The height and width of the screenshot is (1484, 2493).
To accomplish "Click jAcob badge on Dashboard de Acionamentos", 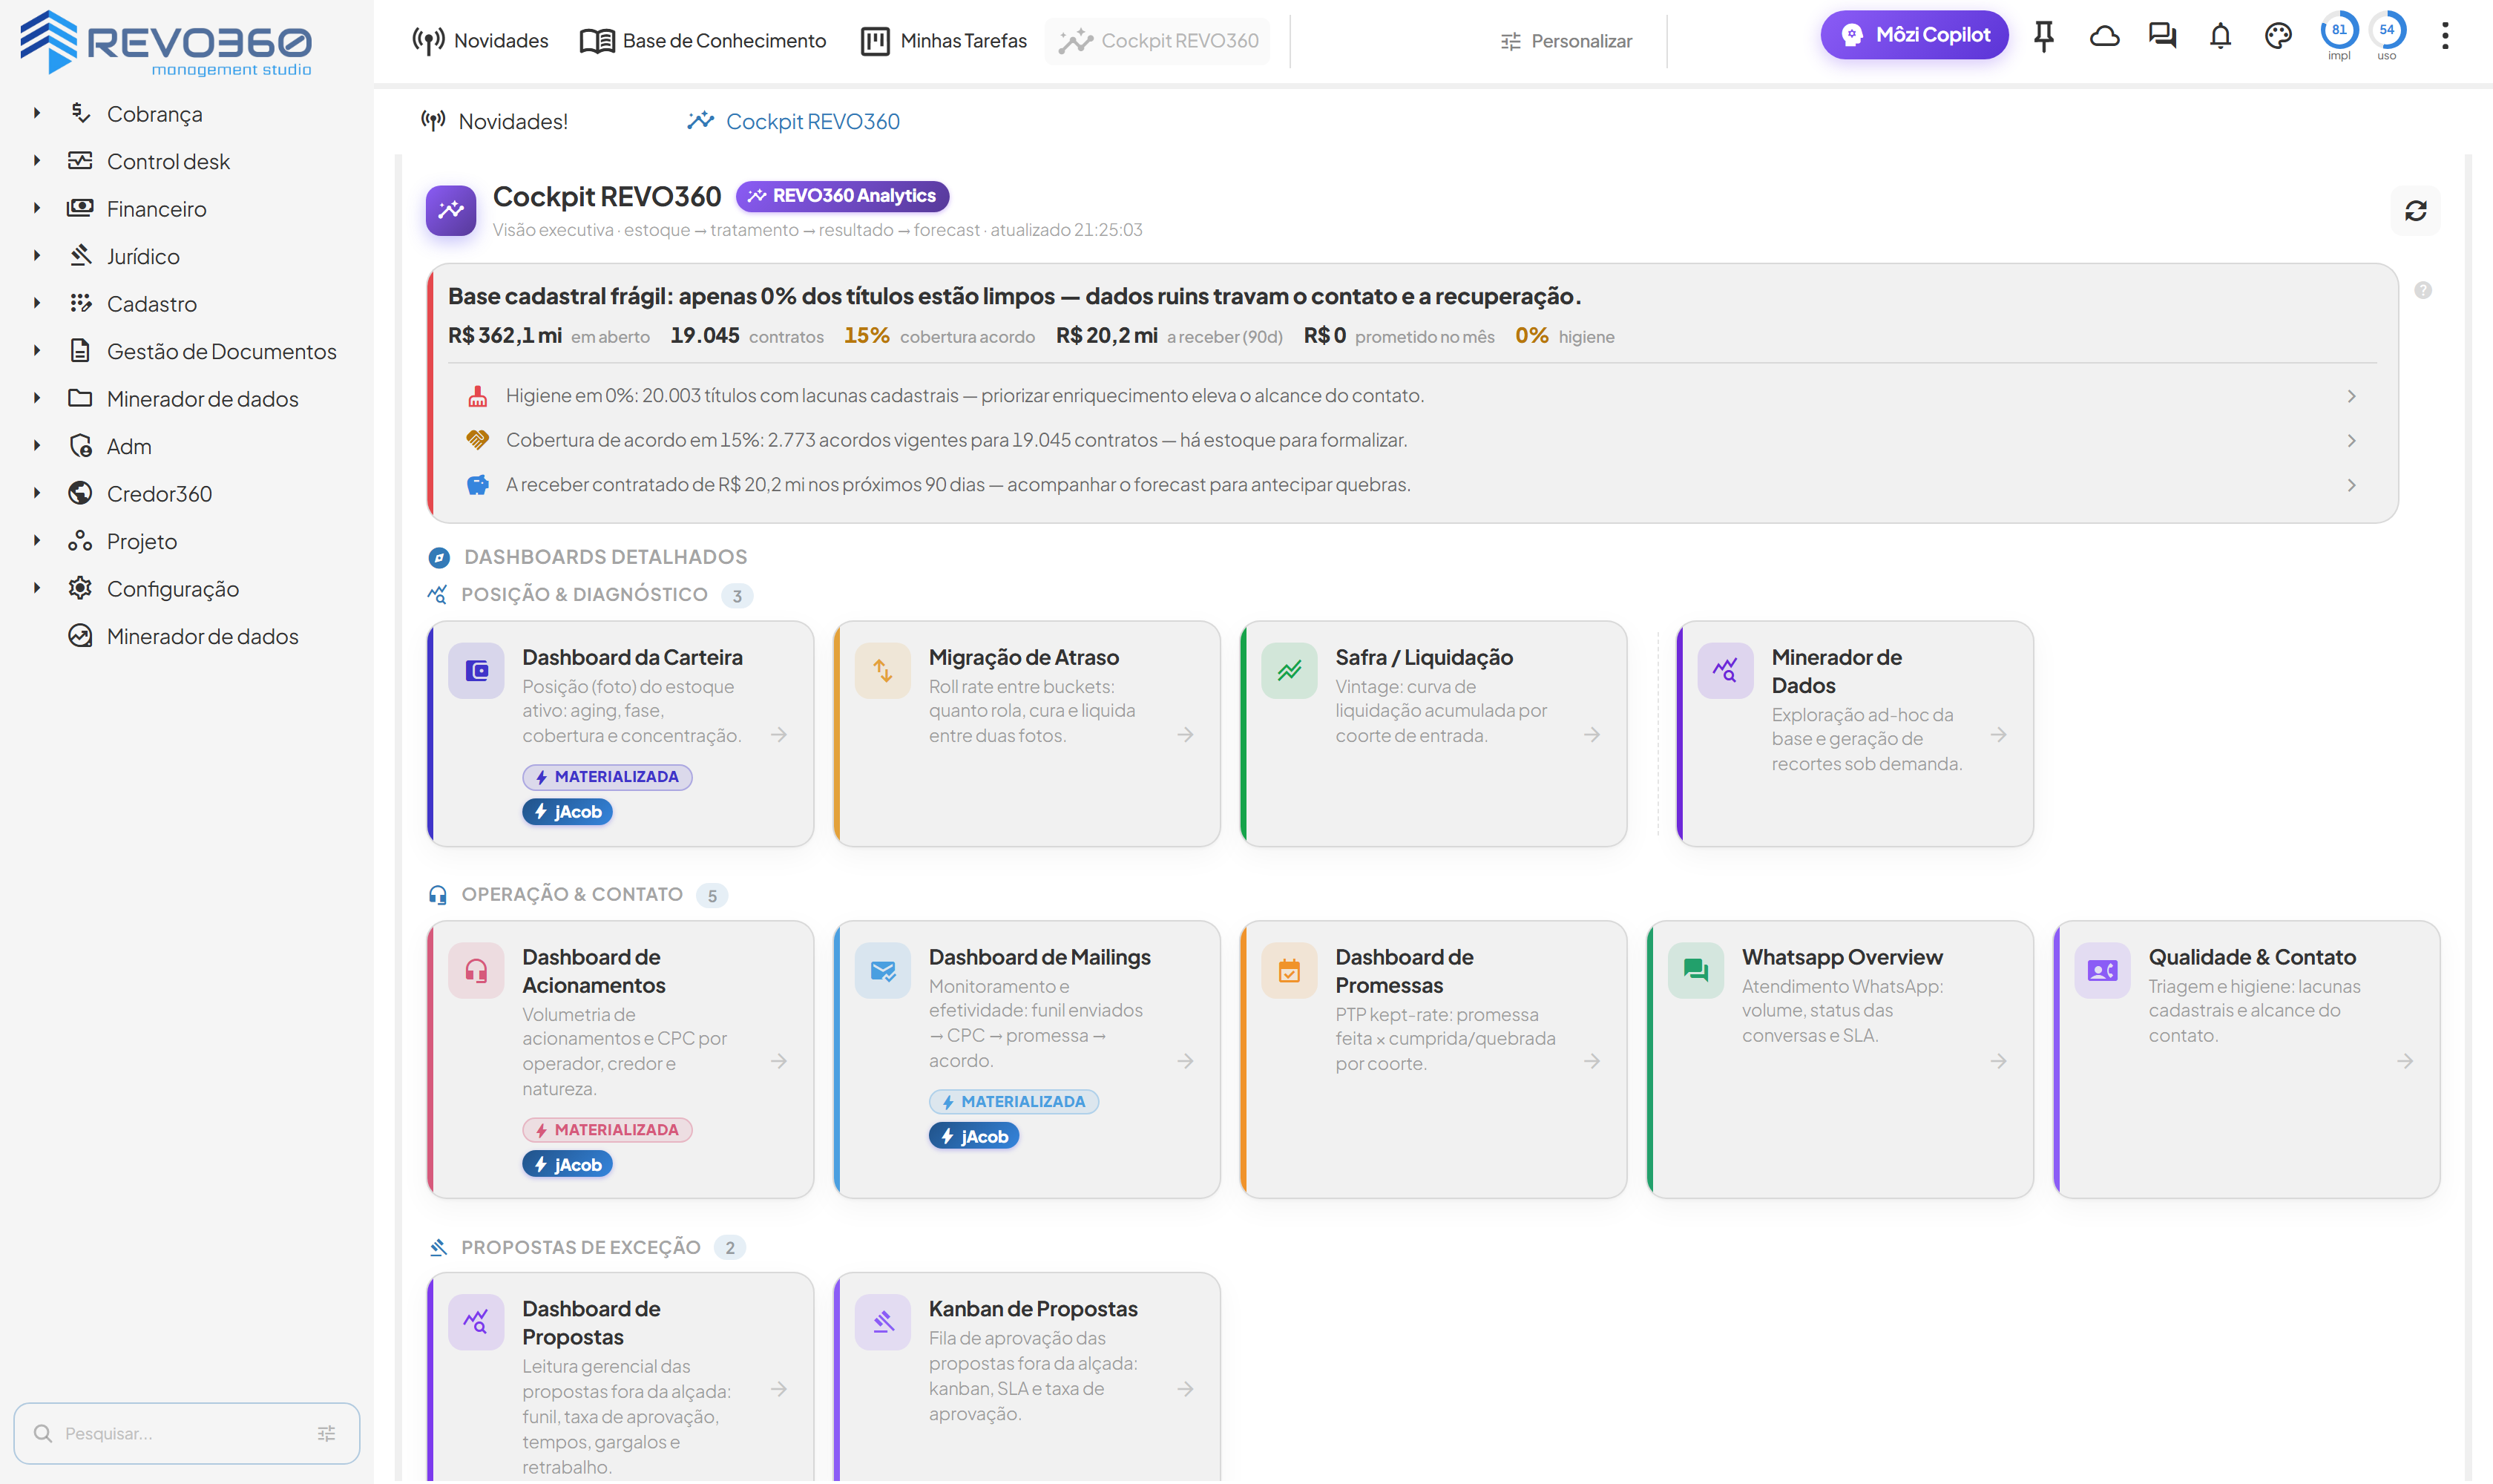I will pyautogui.click(x=568, y=1164).
